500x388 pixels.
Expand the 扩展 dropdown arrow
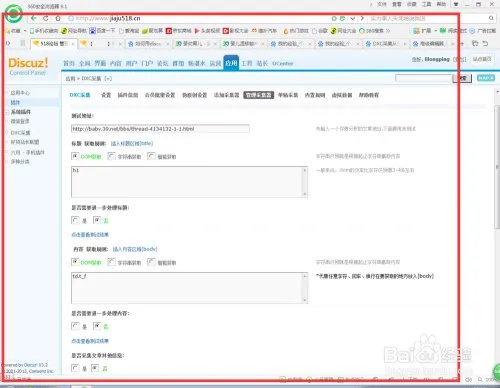[435, 31]
